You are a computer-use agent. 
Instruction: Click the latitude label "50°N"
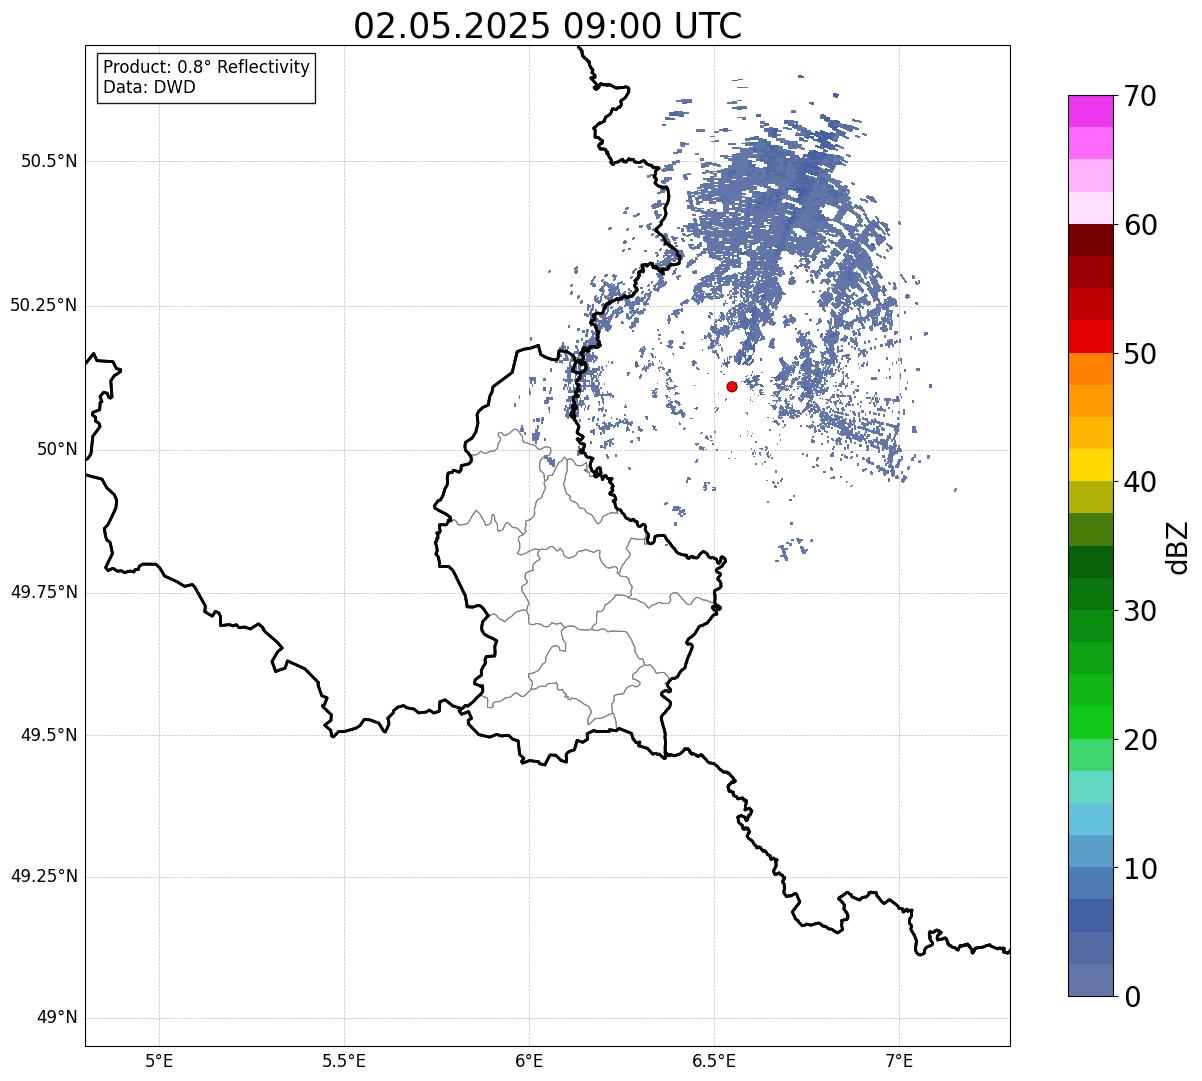(x=57, y=449)
